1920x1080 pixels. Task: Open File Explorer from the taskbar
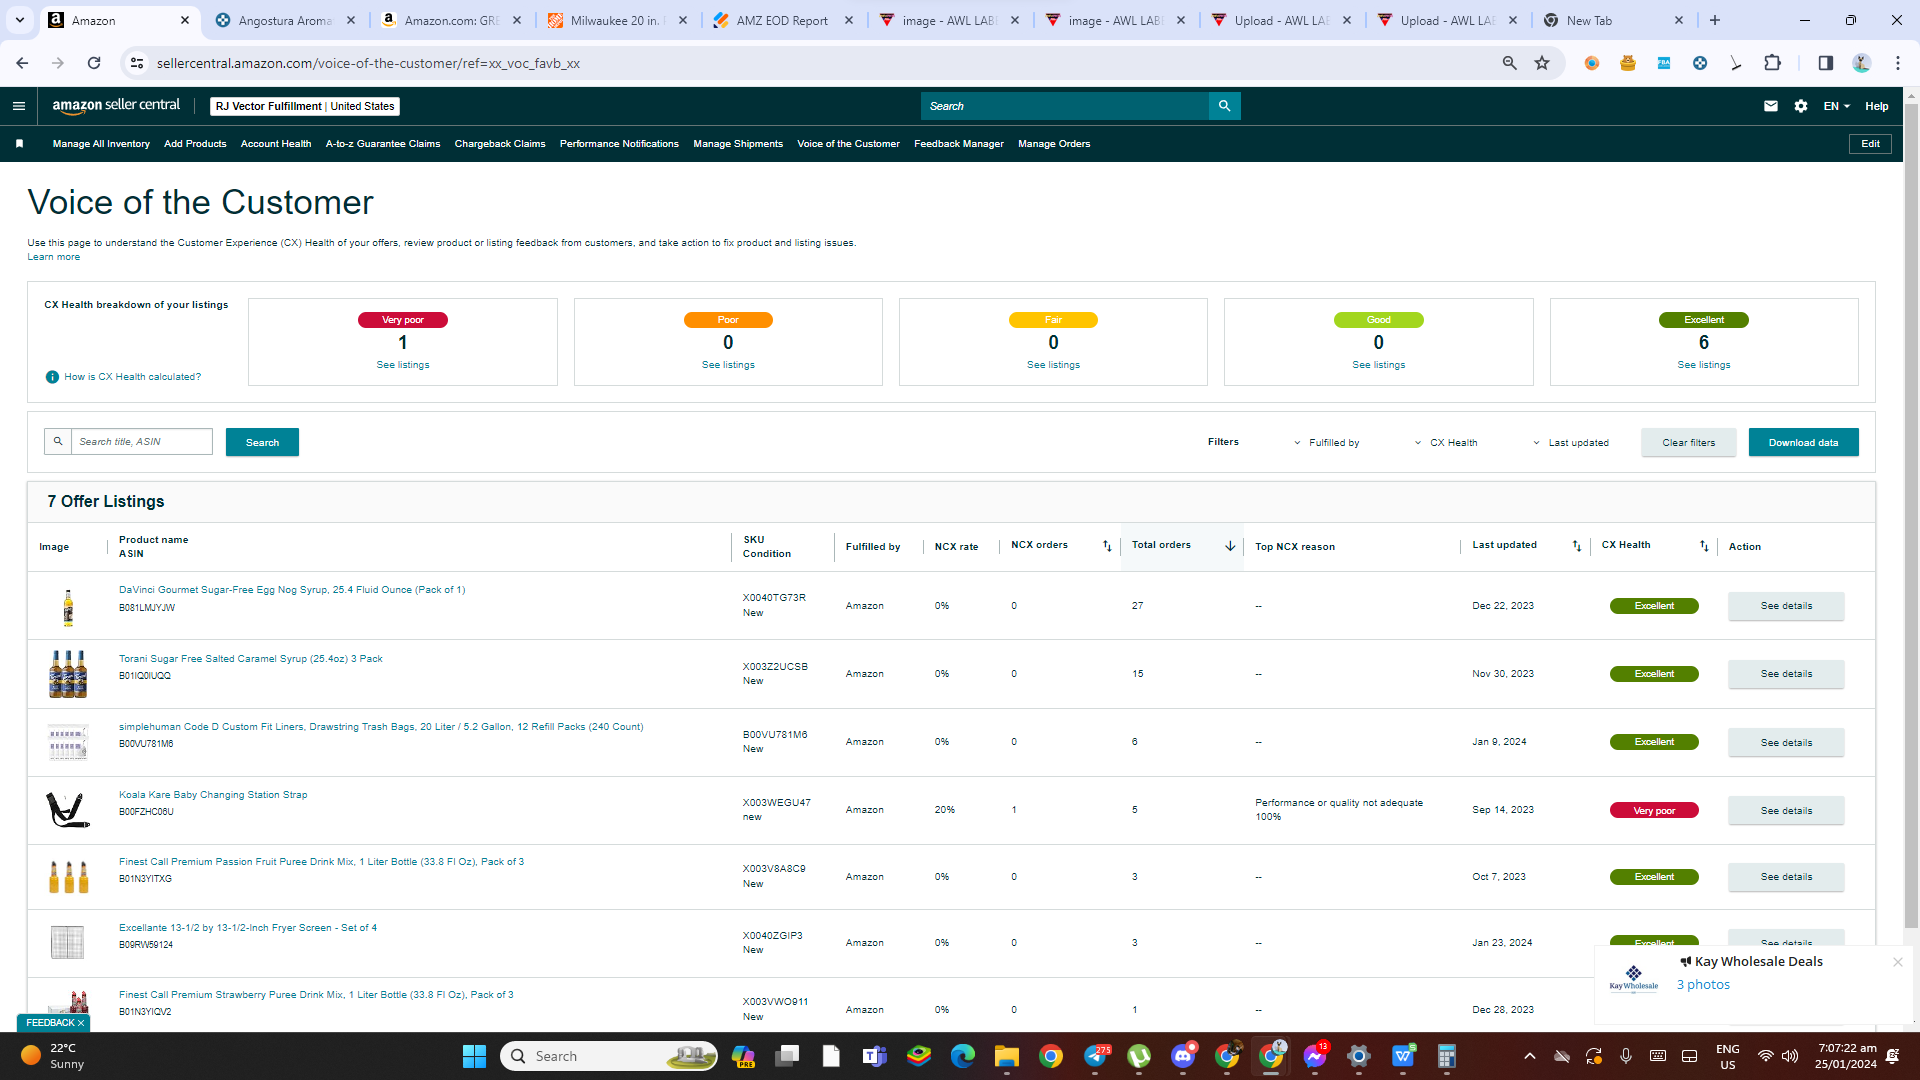point(1006,1056)
